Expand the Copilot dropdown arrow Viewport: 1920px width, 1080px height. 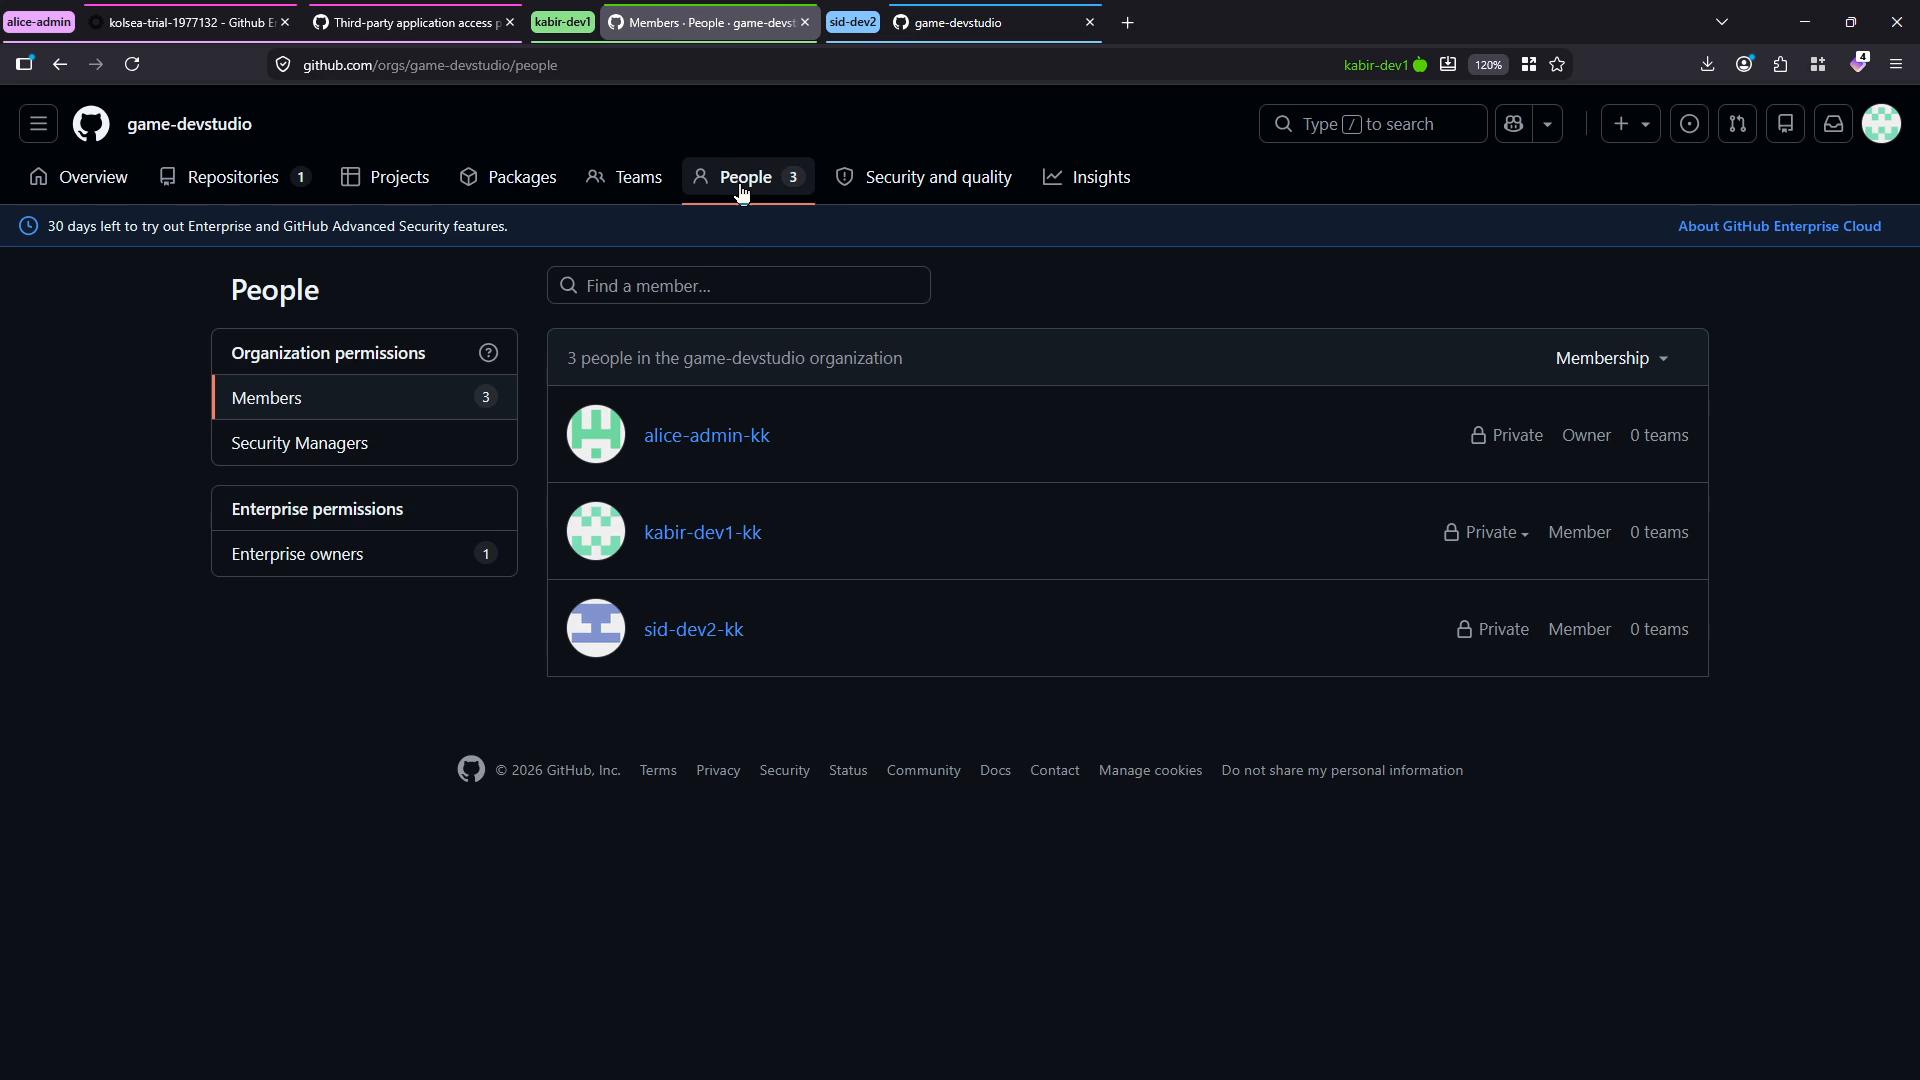[1547, 124]
